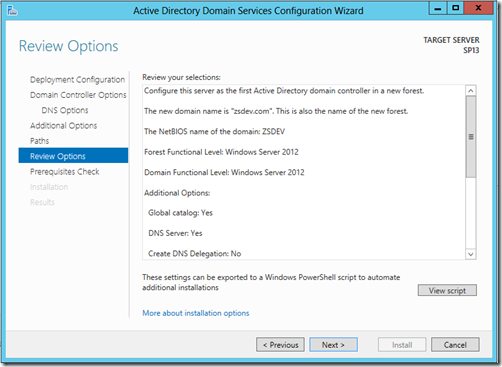The width and height of the screenshot is (502, 367).
Task: Select the DNS Options step
Action: pos(65,110)
